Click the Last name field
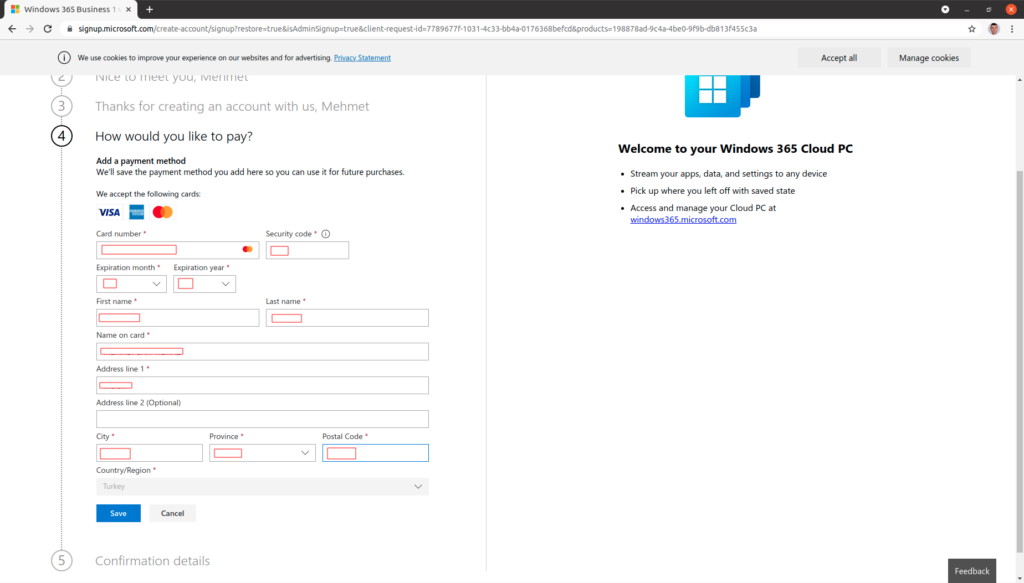 [x=347, y=318]
